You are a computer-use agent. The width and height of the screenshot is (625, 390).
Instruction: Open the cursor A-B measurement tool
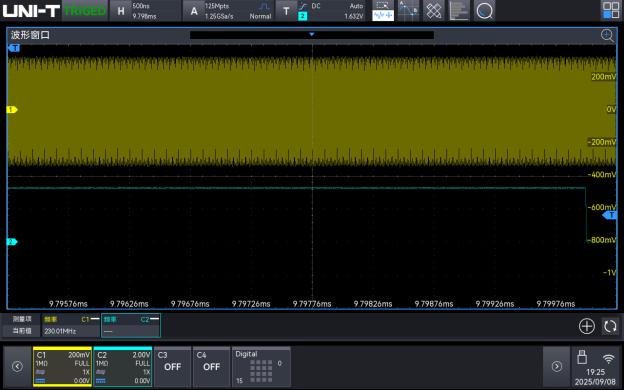(409, 11)
